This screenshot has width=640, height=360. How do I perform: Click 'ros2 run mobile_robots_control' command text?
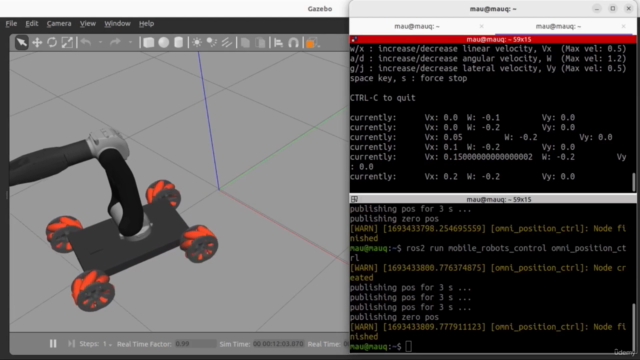[477, 248]
